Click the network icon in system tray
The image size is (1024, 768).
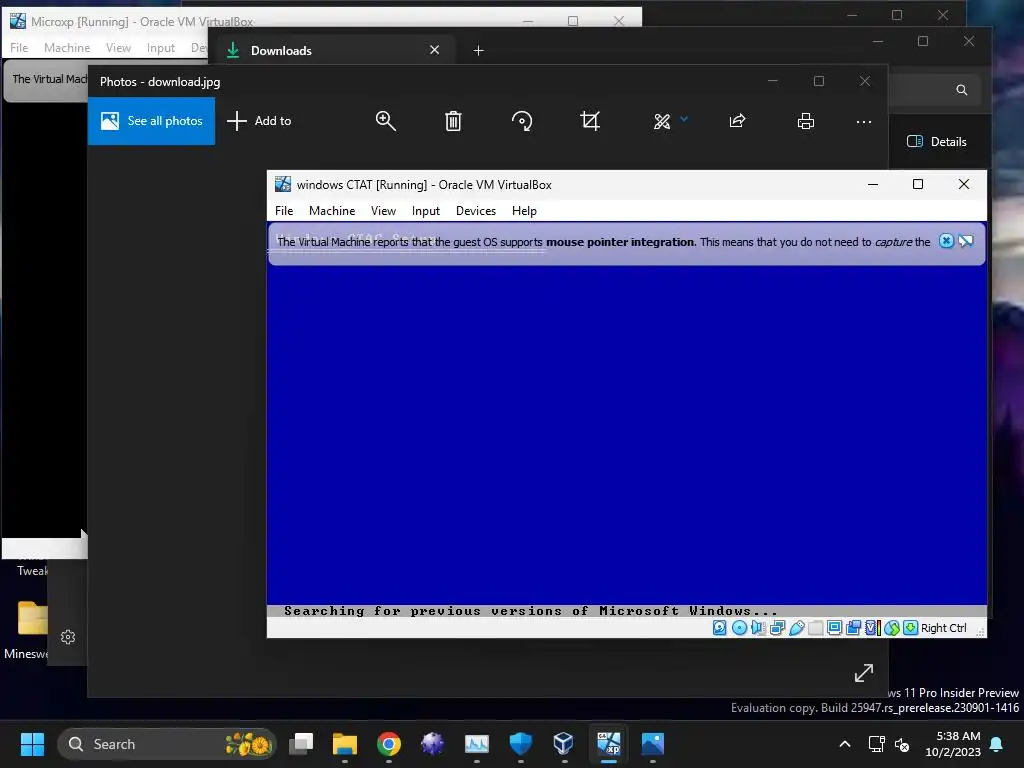click(x=876, y=744)
